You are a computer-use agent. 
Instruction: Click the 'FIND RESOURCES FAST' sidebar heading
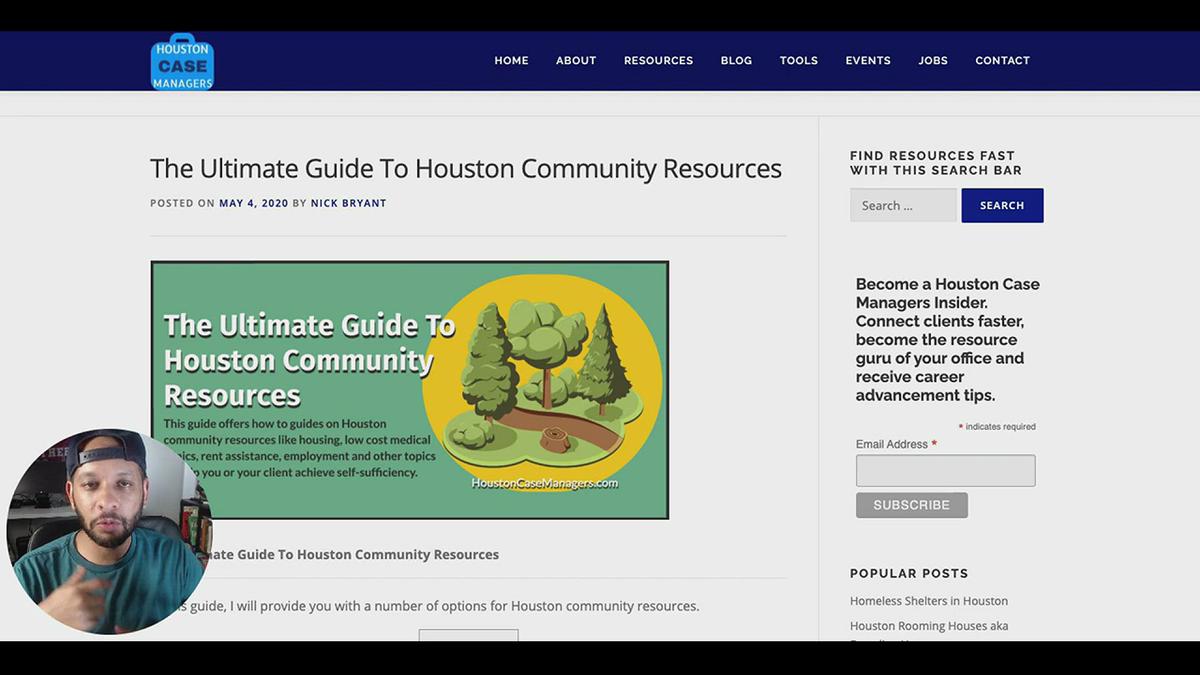pyautogui.click(x=936, y=163)
